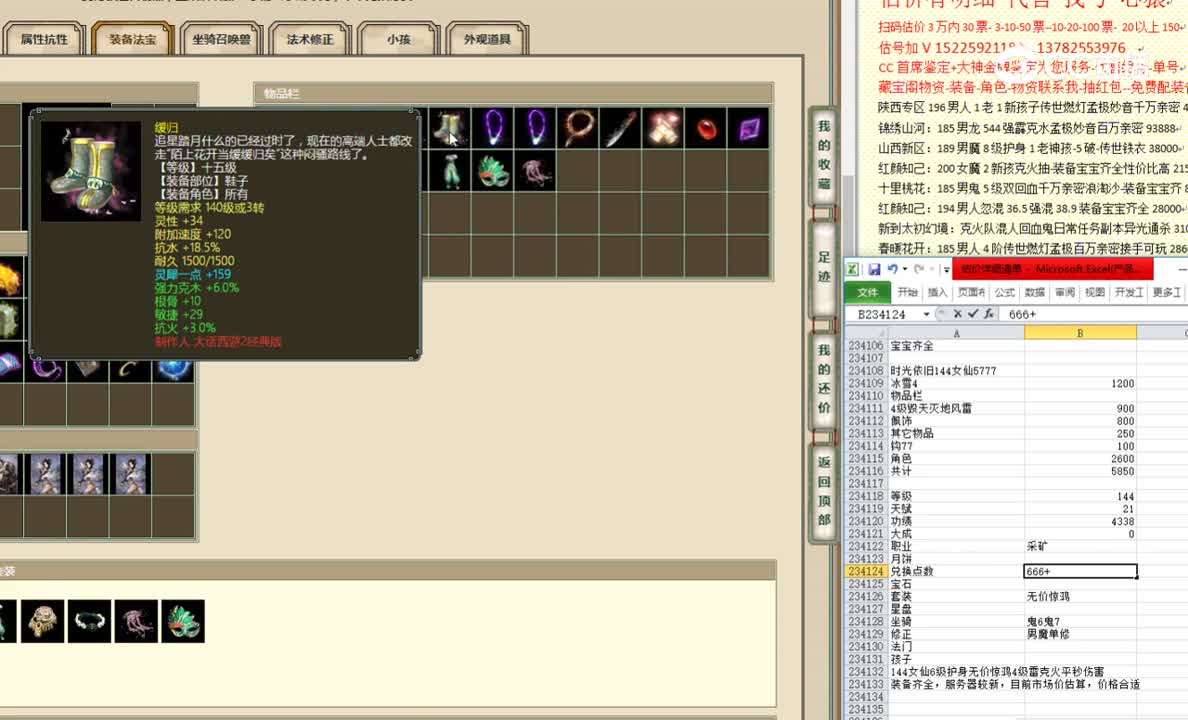Open the Excel 开始 ribbon tab

pyautogui.click(x=907, y=293)
